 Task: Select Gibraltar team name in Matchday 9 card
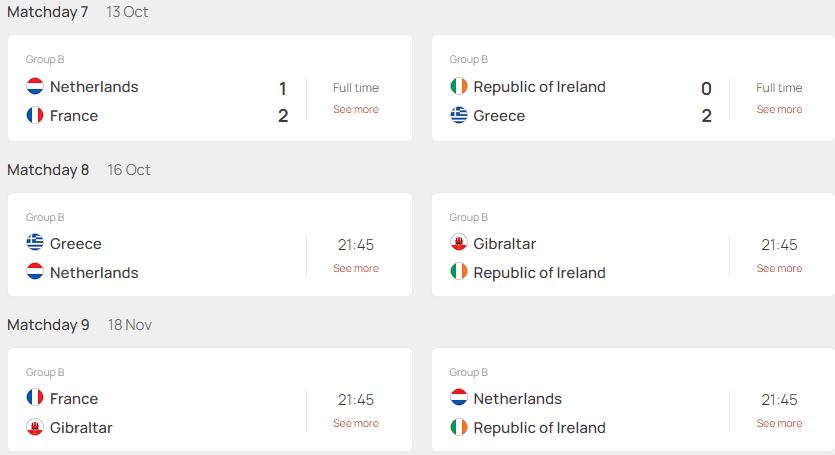point(81,428)
